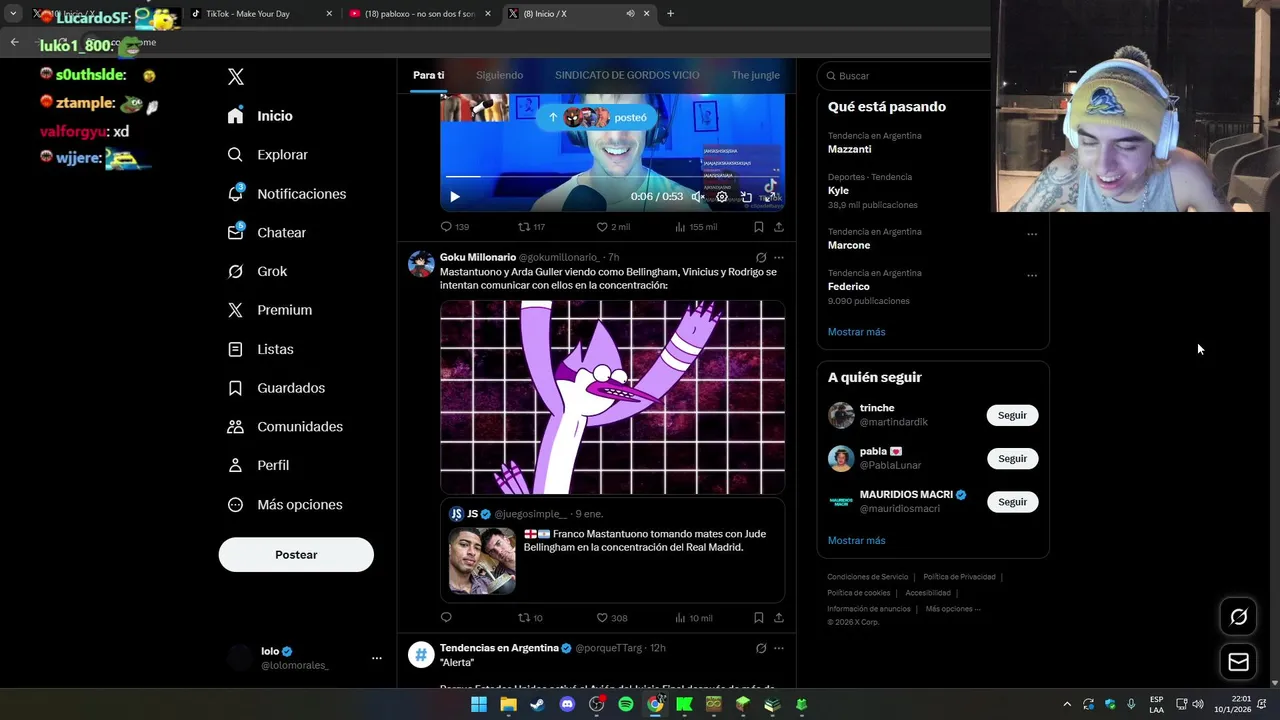Click the Postear button
Screen dimensions: 1280x720
click(x=296, y=555)
